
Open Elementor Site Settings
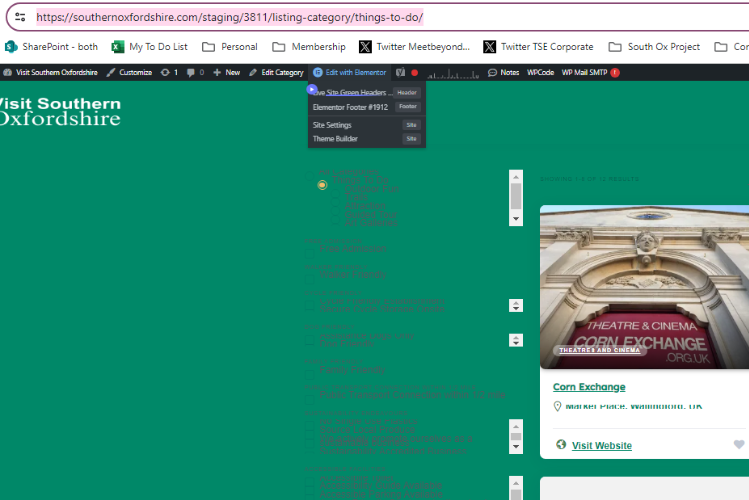[x=332, y=125]
